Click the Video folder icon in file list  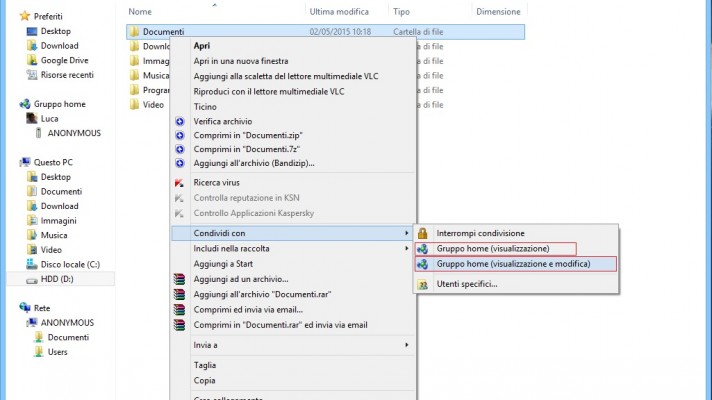click(134, 104)
